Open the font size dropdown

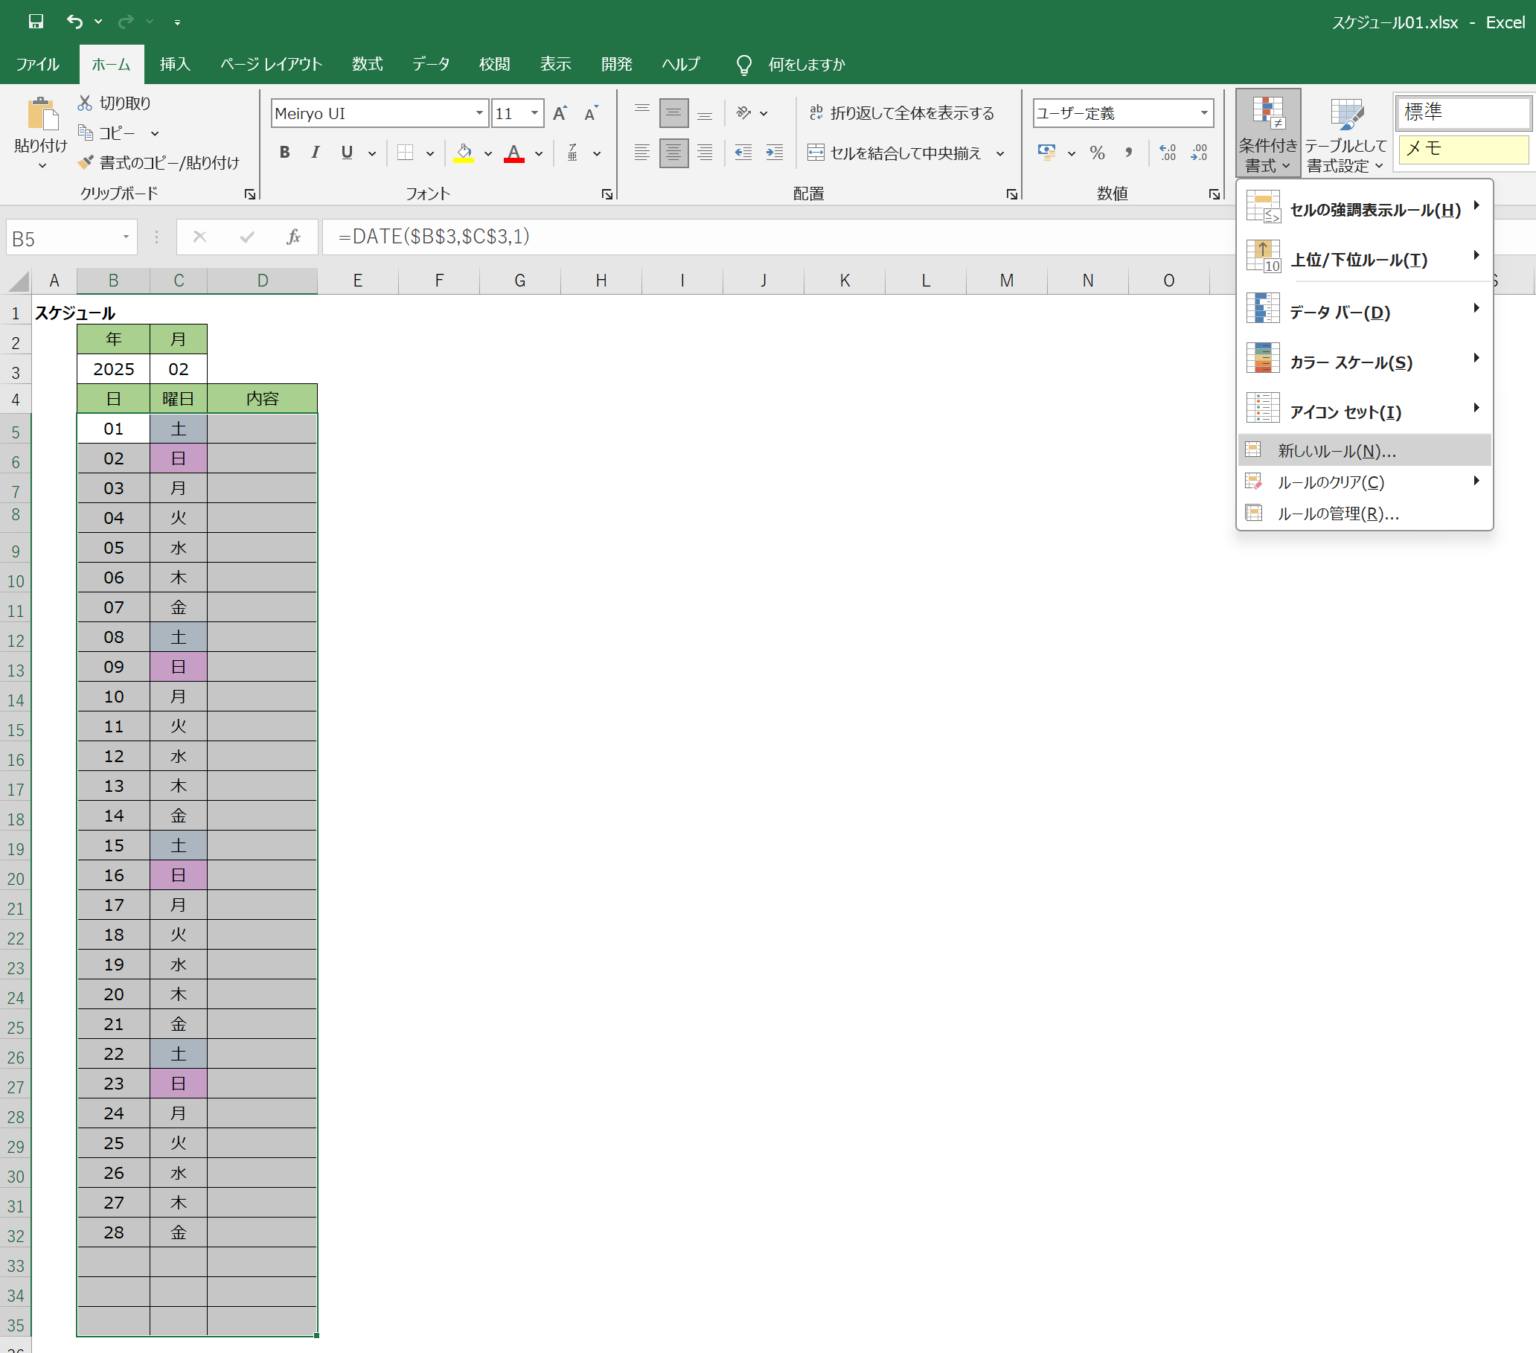tap(533, 112)
